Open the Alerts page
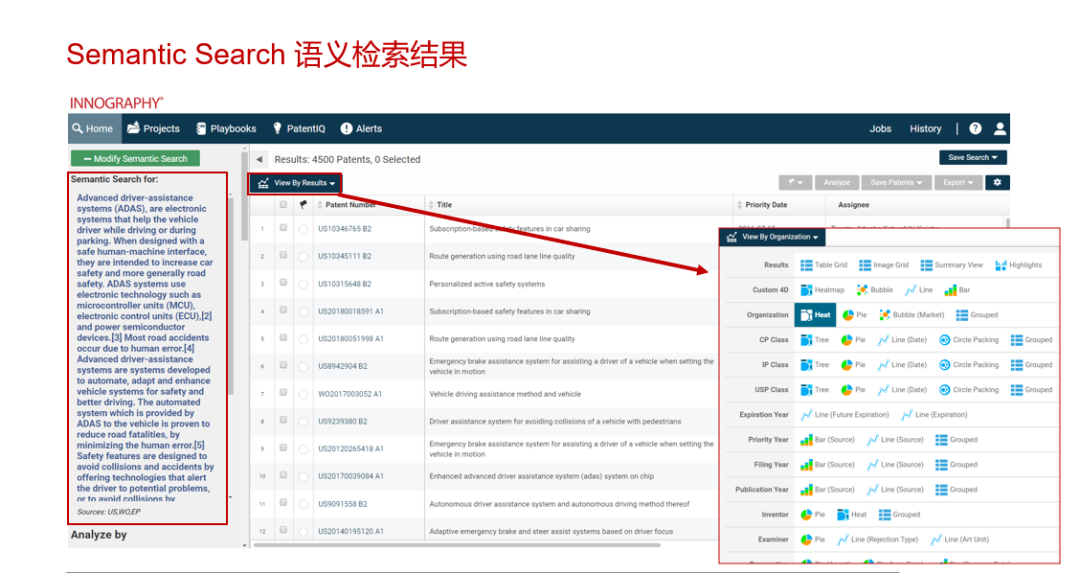The height and width of the screenshot is (574, 1080). (361, 129)
